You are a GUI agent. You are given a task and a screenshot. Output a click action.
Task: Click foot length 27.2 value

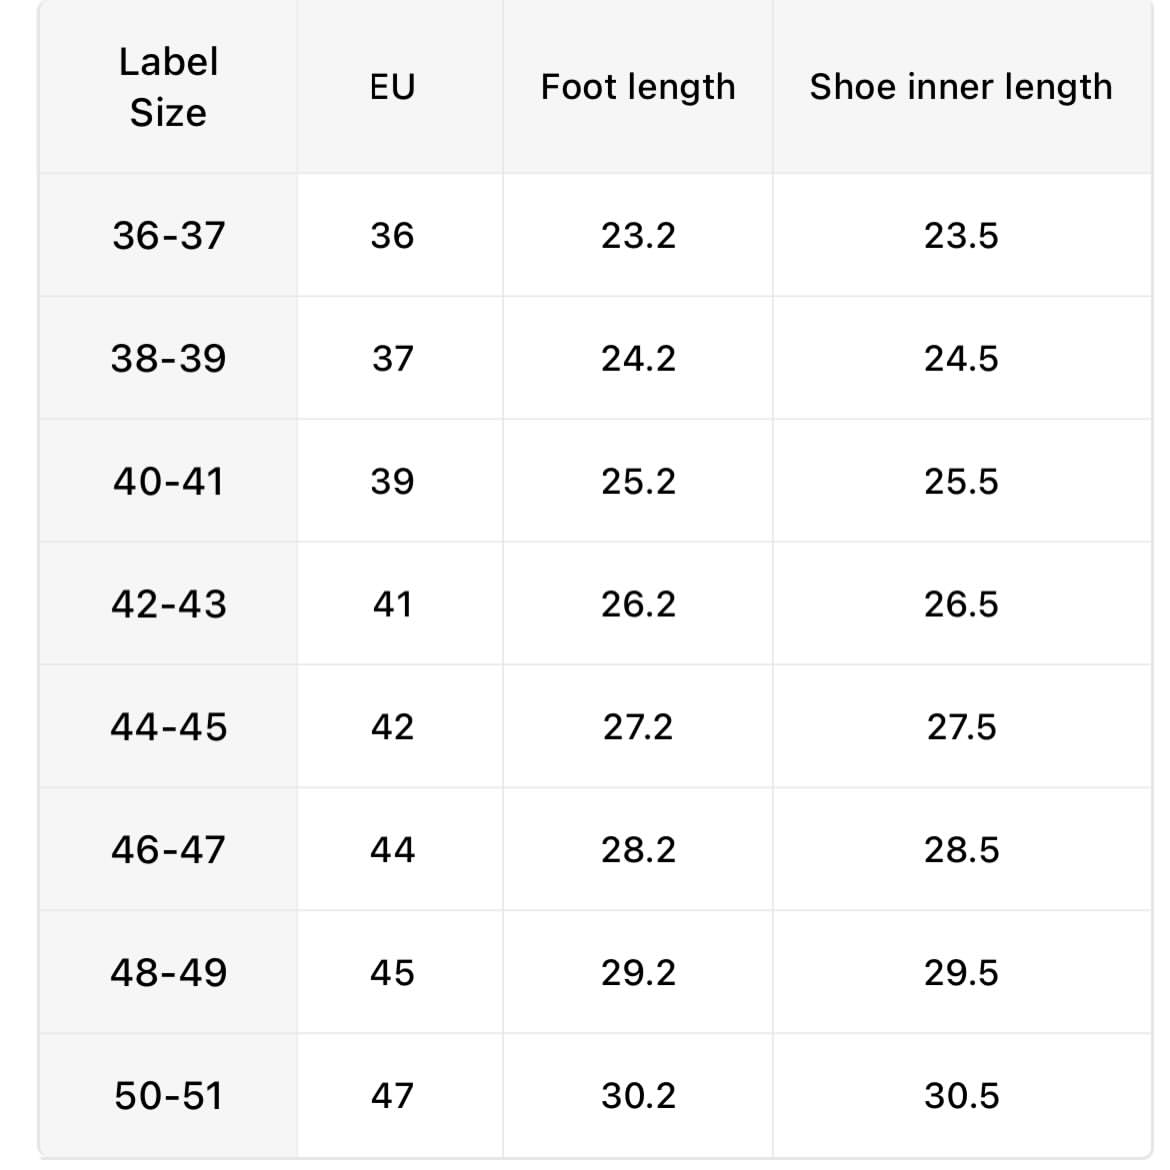638,727
